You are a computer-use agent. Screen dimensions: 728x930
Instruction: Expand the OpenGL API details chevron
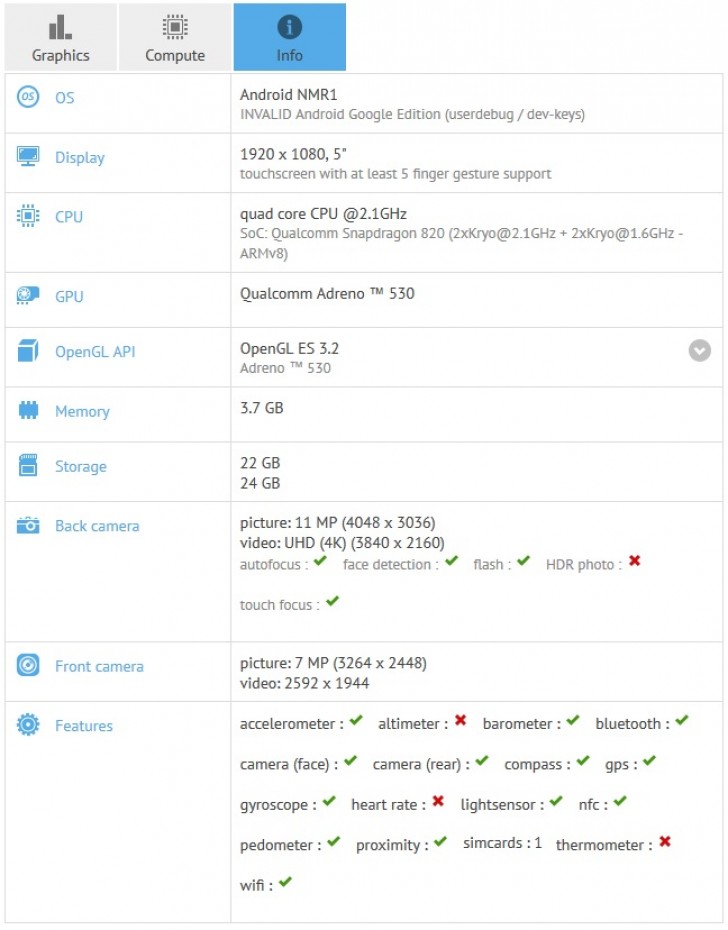tap(698, 351)
